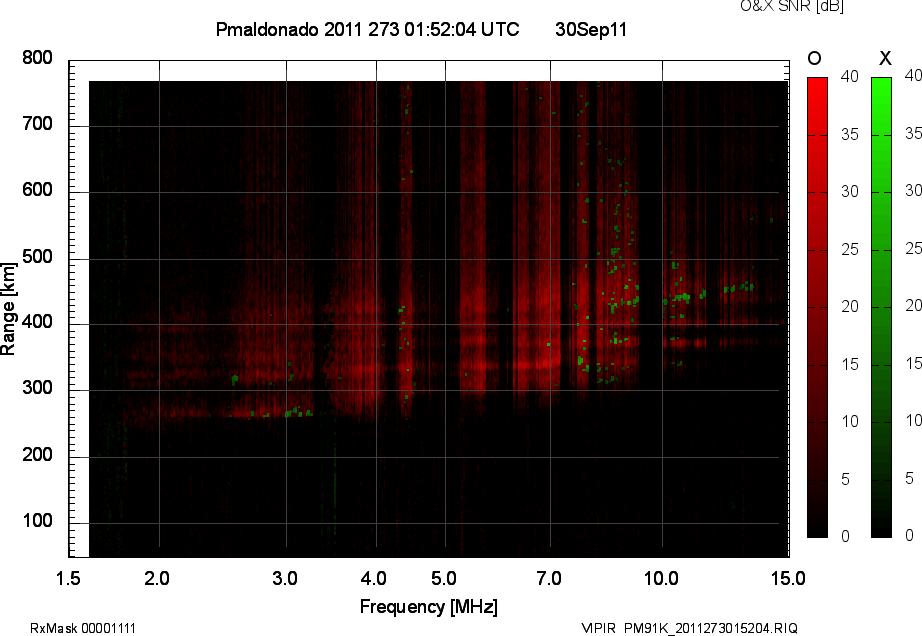Click the 20 tick beside the green color bar
The image size is (922, 636).
(911, 306)
